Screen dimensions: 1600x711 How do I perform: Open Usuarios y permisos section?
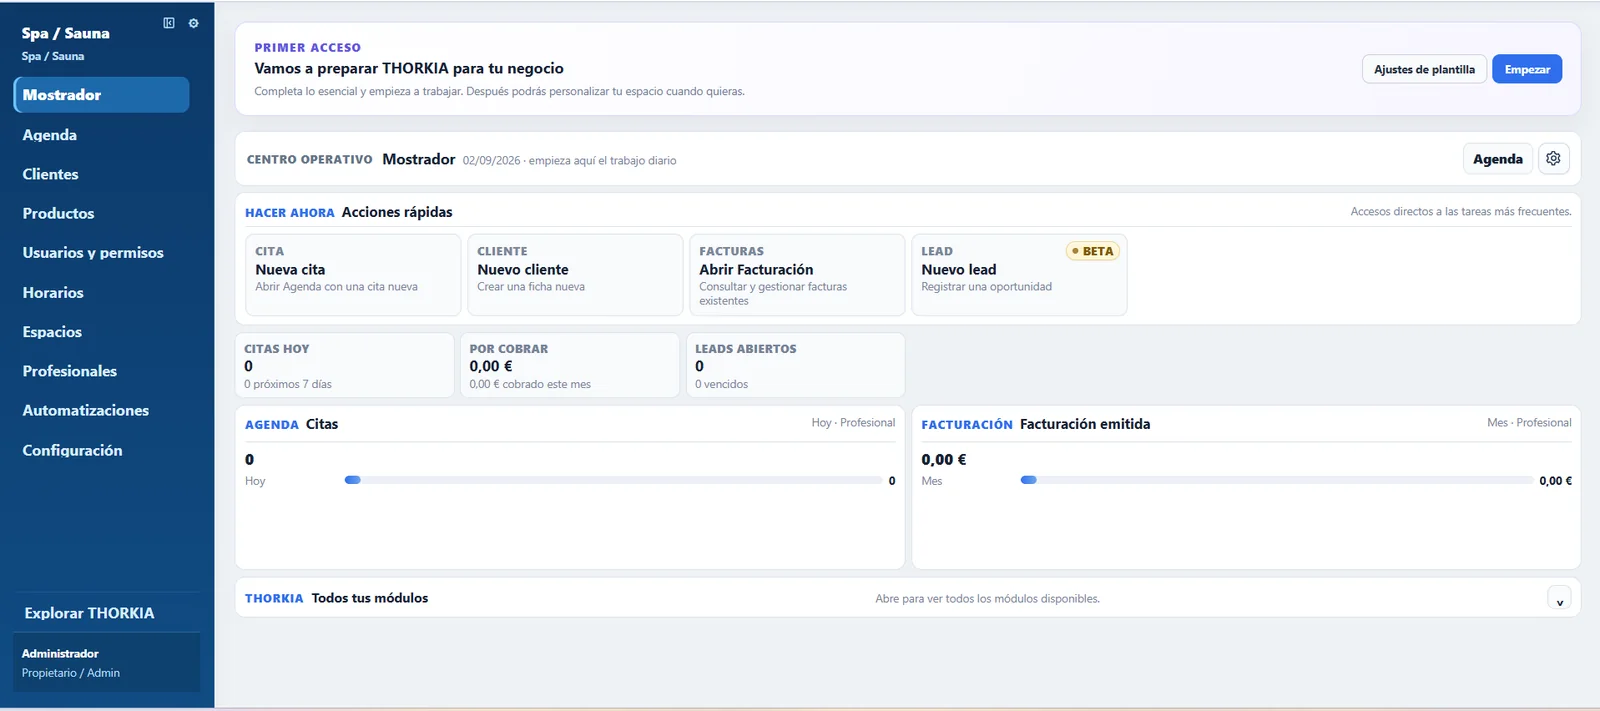(93, 253)
